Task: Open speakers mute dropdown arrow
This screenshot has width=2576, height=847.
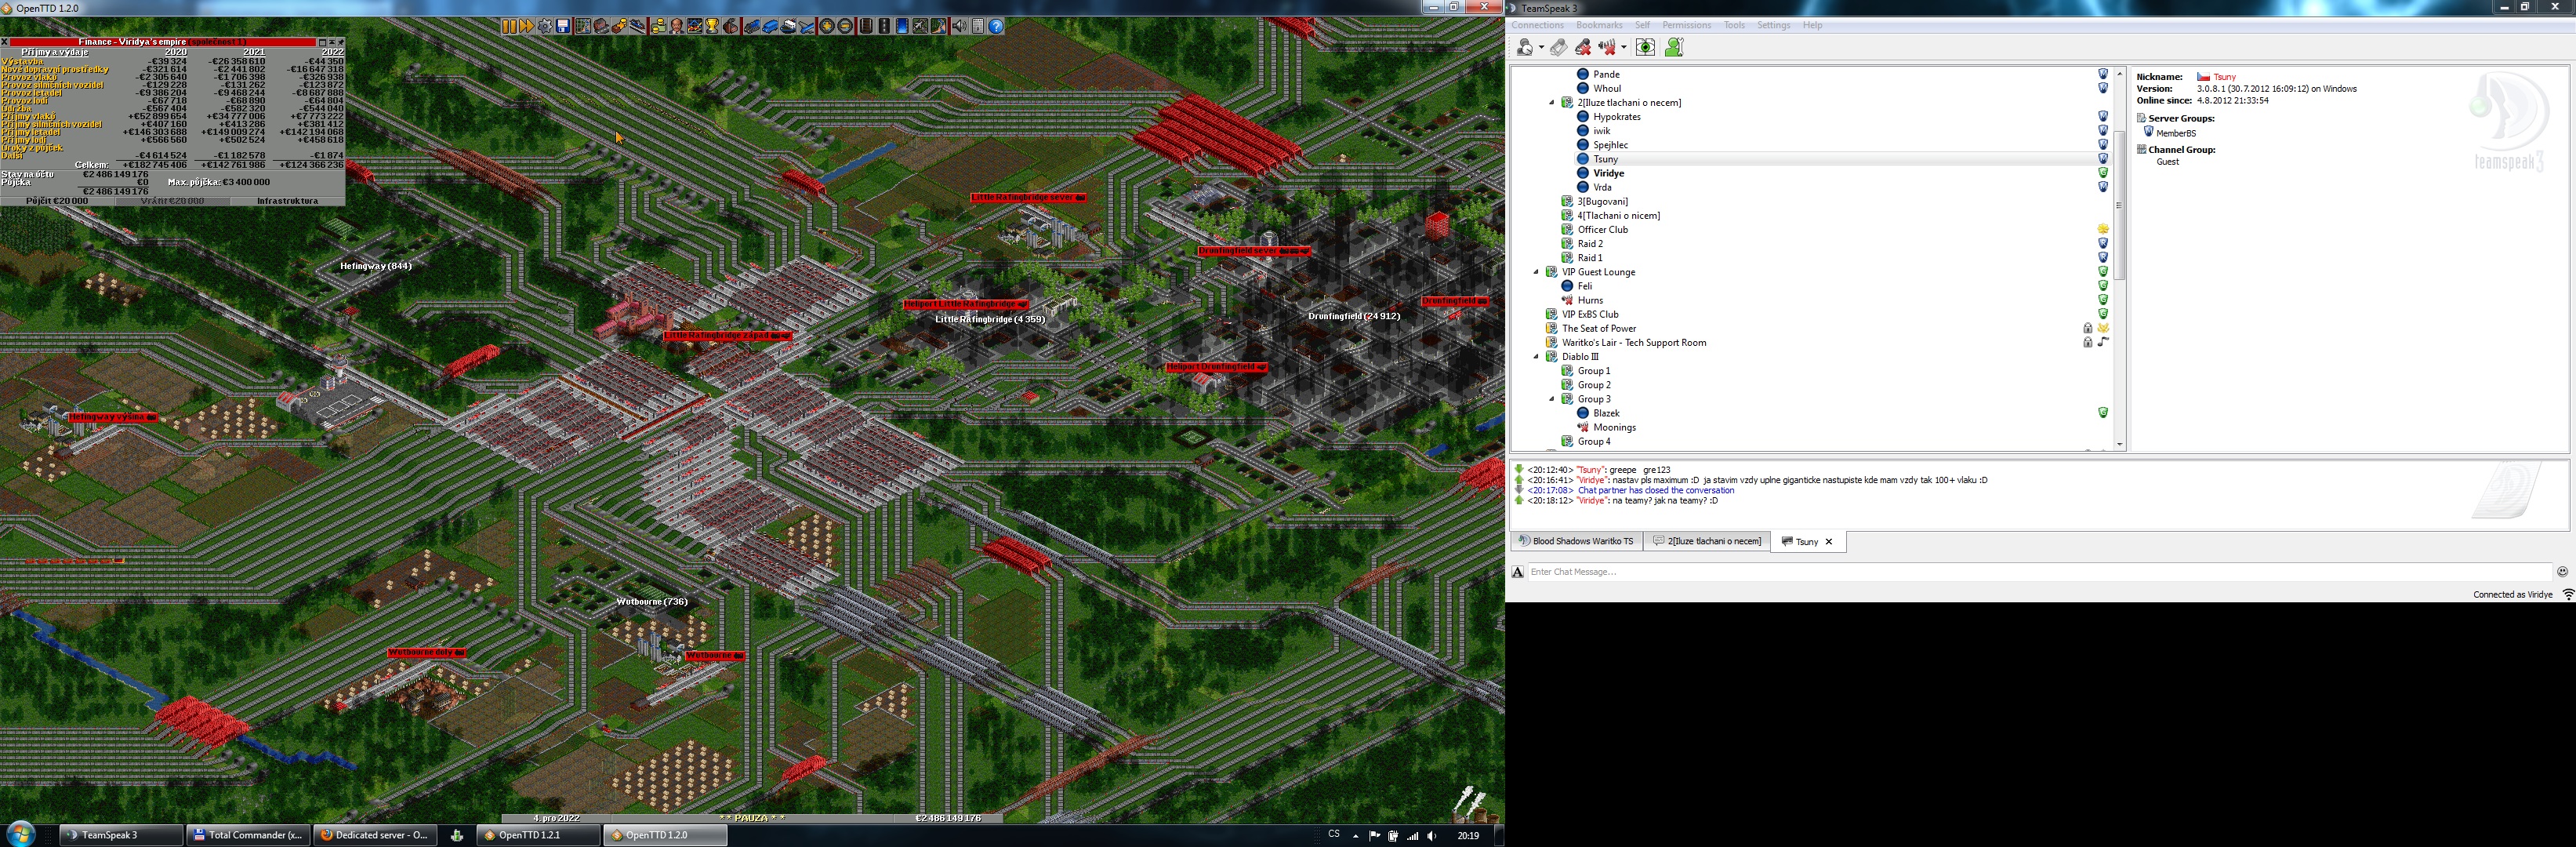Action: click(1624, 47)
